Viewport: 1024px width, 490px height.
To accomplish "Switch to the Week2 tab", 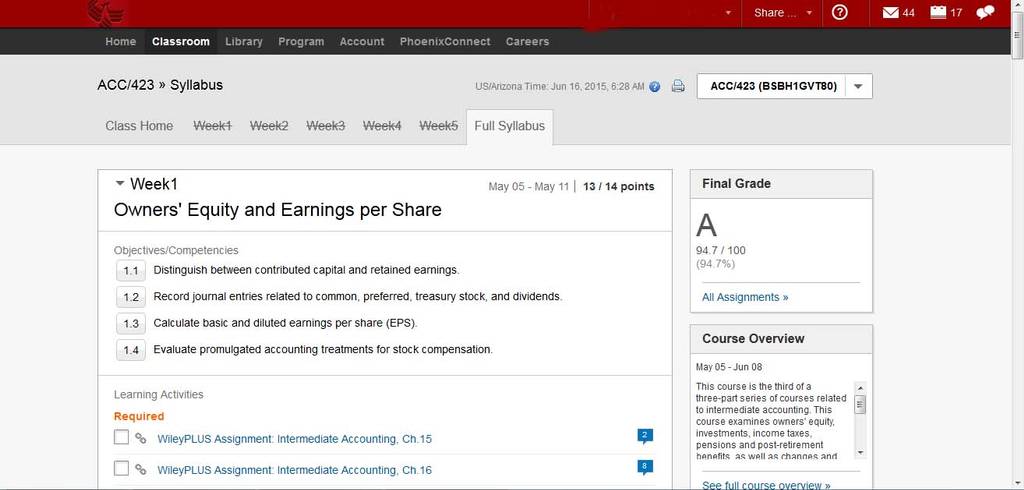I will pyautogui.click(x=269, y=126).
